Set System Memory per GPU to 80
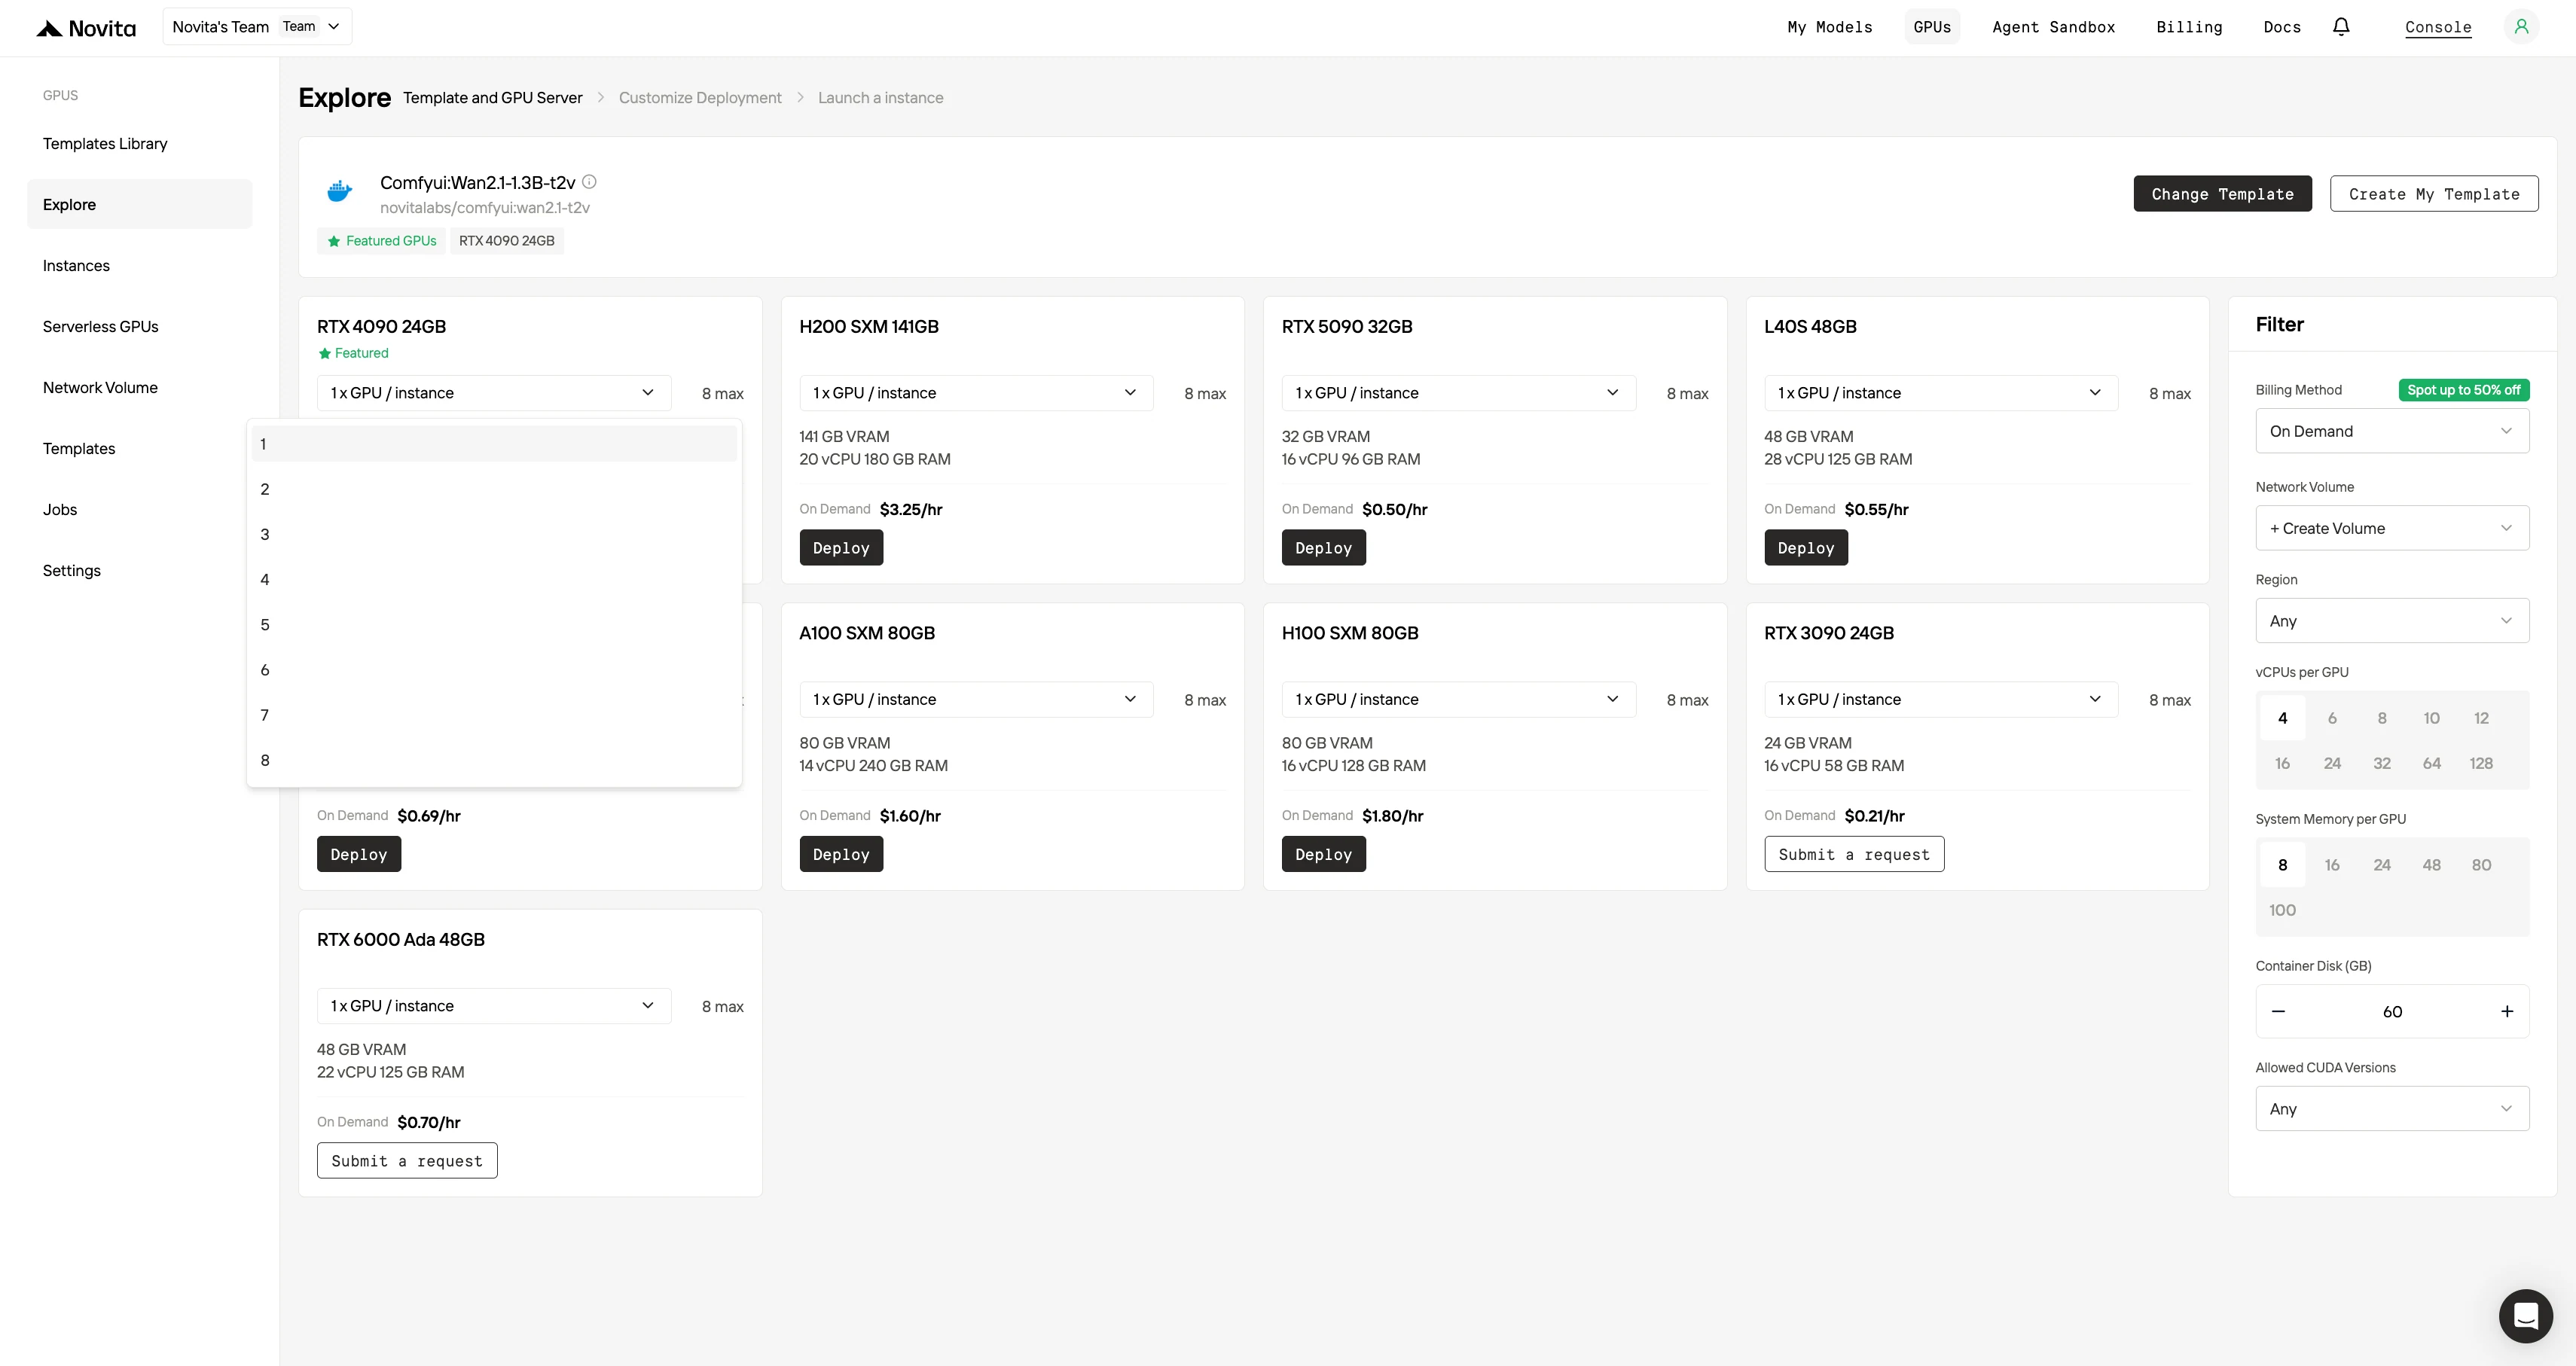Screen dimensions: 2576x1366 coord(2481,865)
